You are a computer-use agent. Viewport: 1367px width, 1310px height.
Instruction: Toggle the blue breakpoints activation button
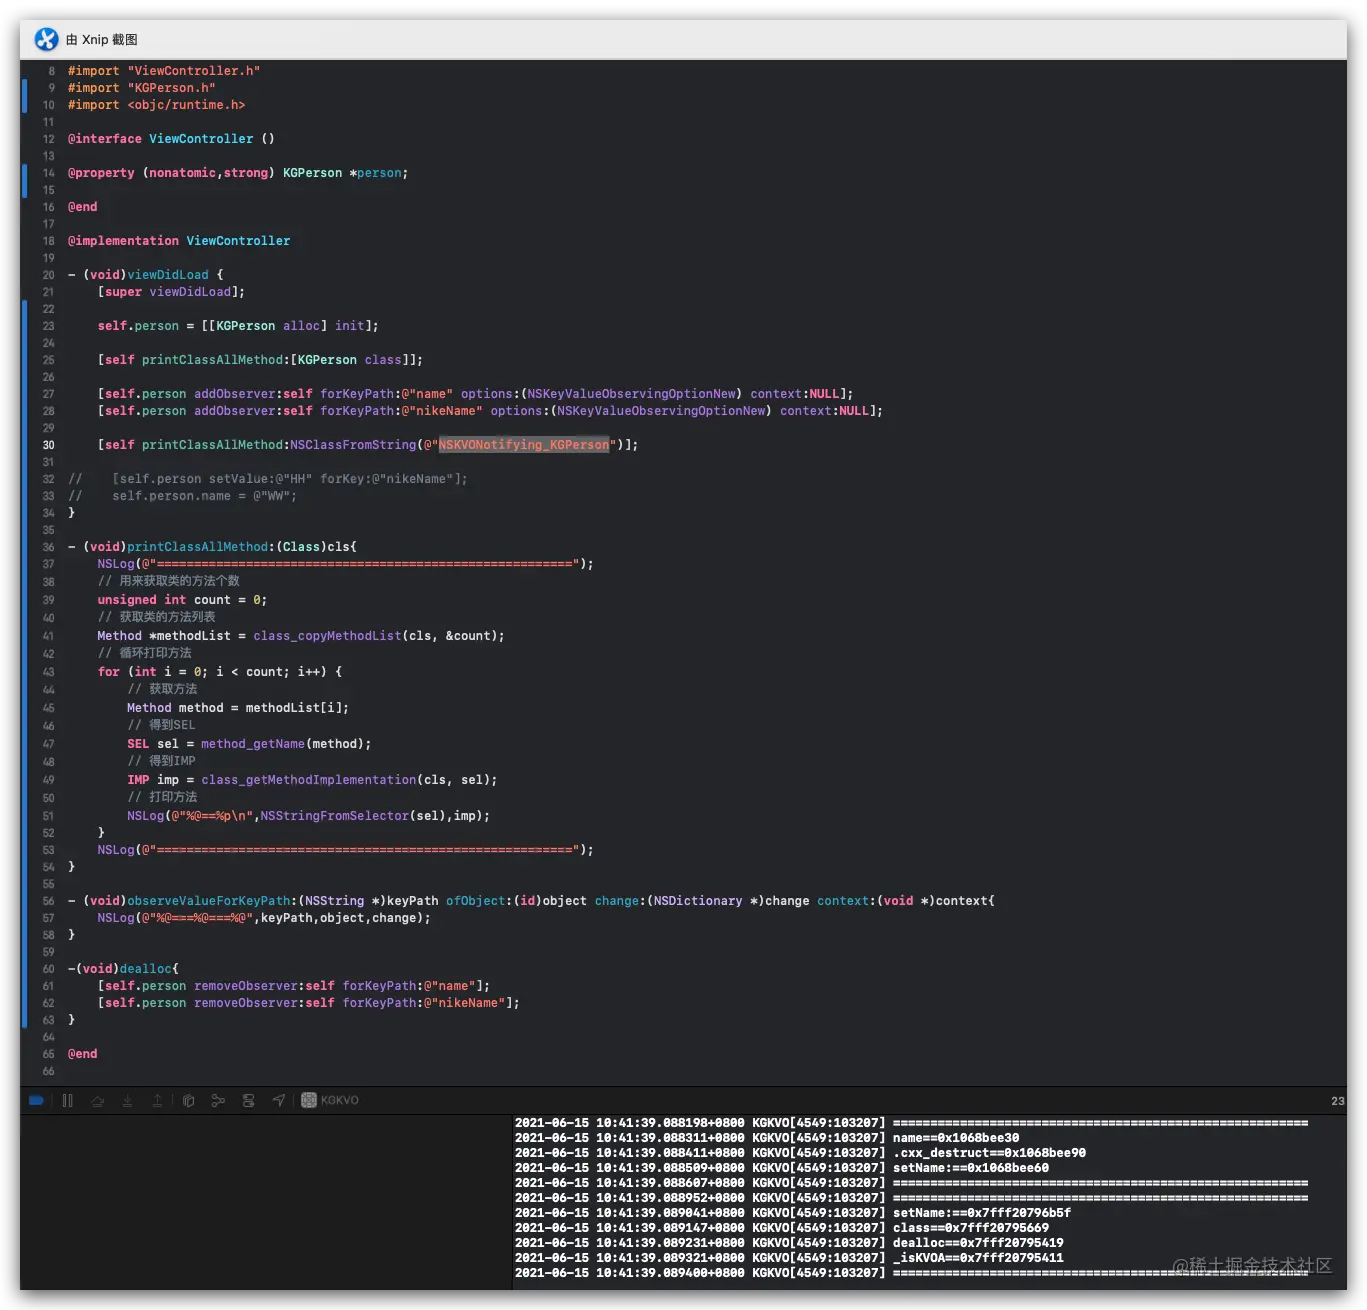36,1100
